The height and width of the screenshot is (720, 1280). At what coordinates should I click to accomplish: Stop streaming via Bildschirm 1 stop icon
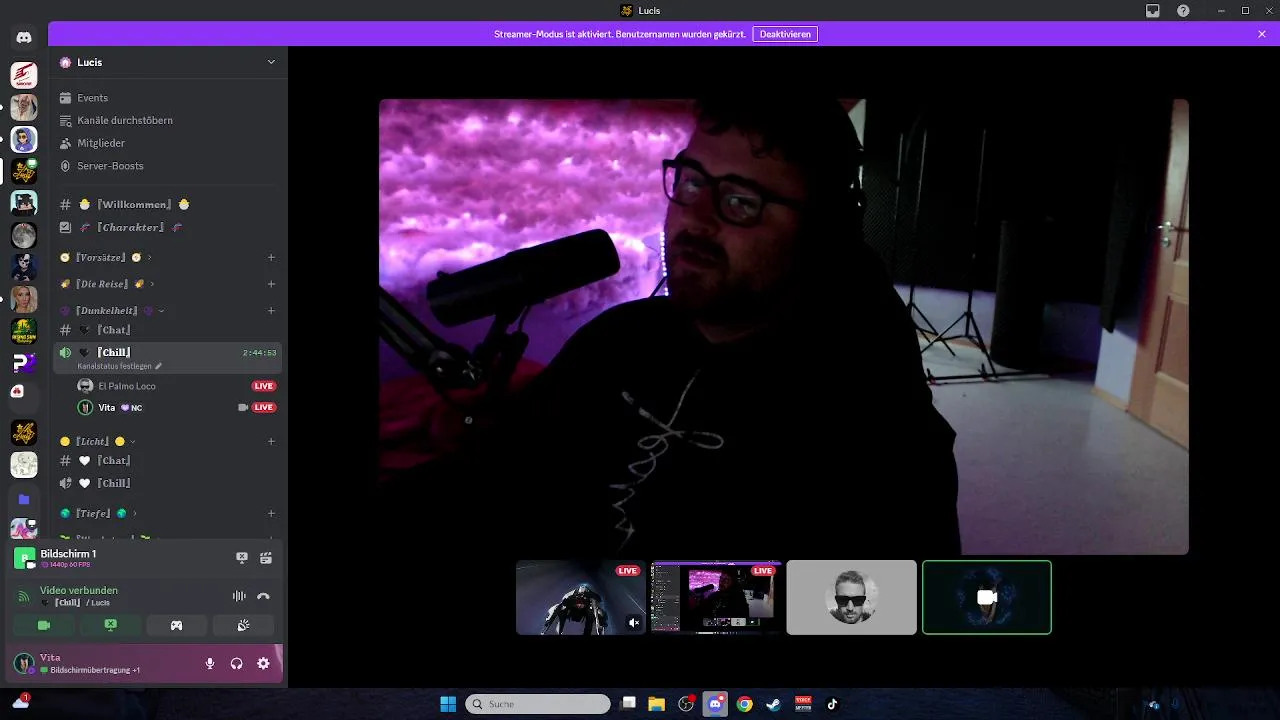click(241, 558)
